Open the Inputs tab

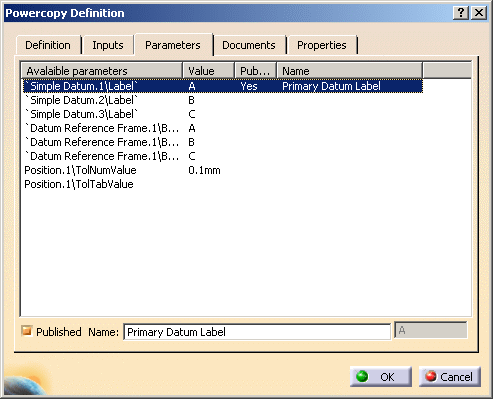108,45
